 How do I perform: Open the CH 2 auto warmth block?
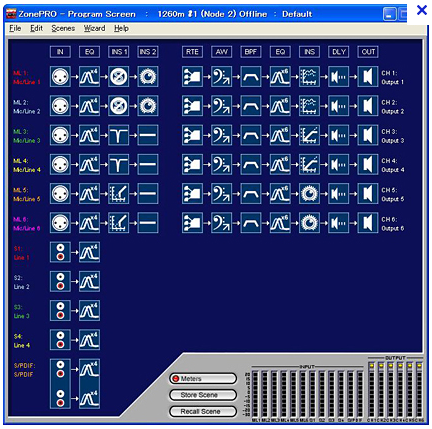[222, 106]
